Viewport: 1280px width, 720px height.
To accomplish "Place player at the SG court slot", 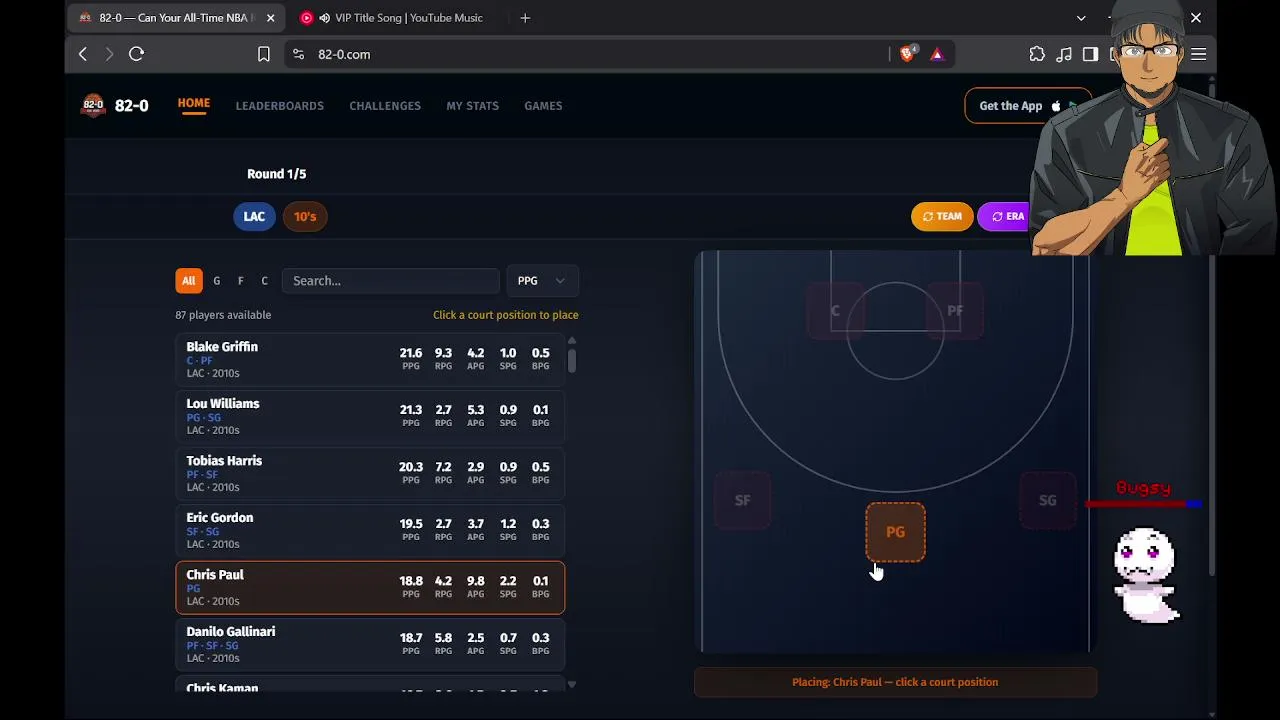I will (x=1047, y=500).
